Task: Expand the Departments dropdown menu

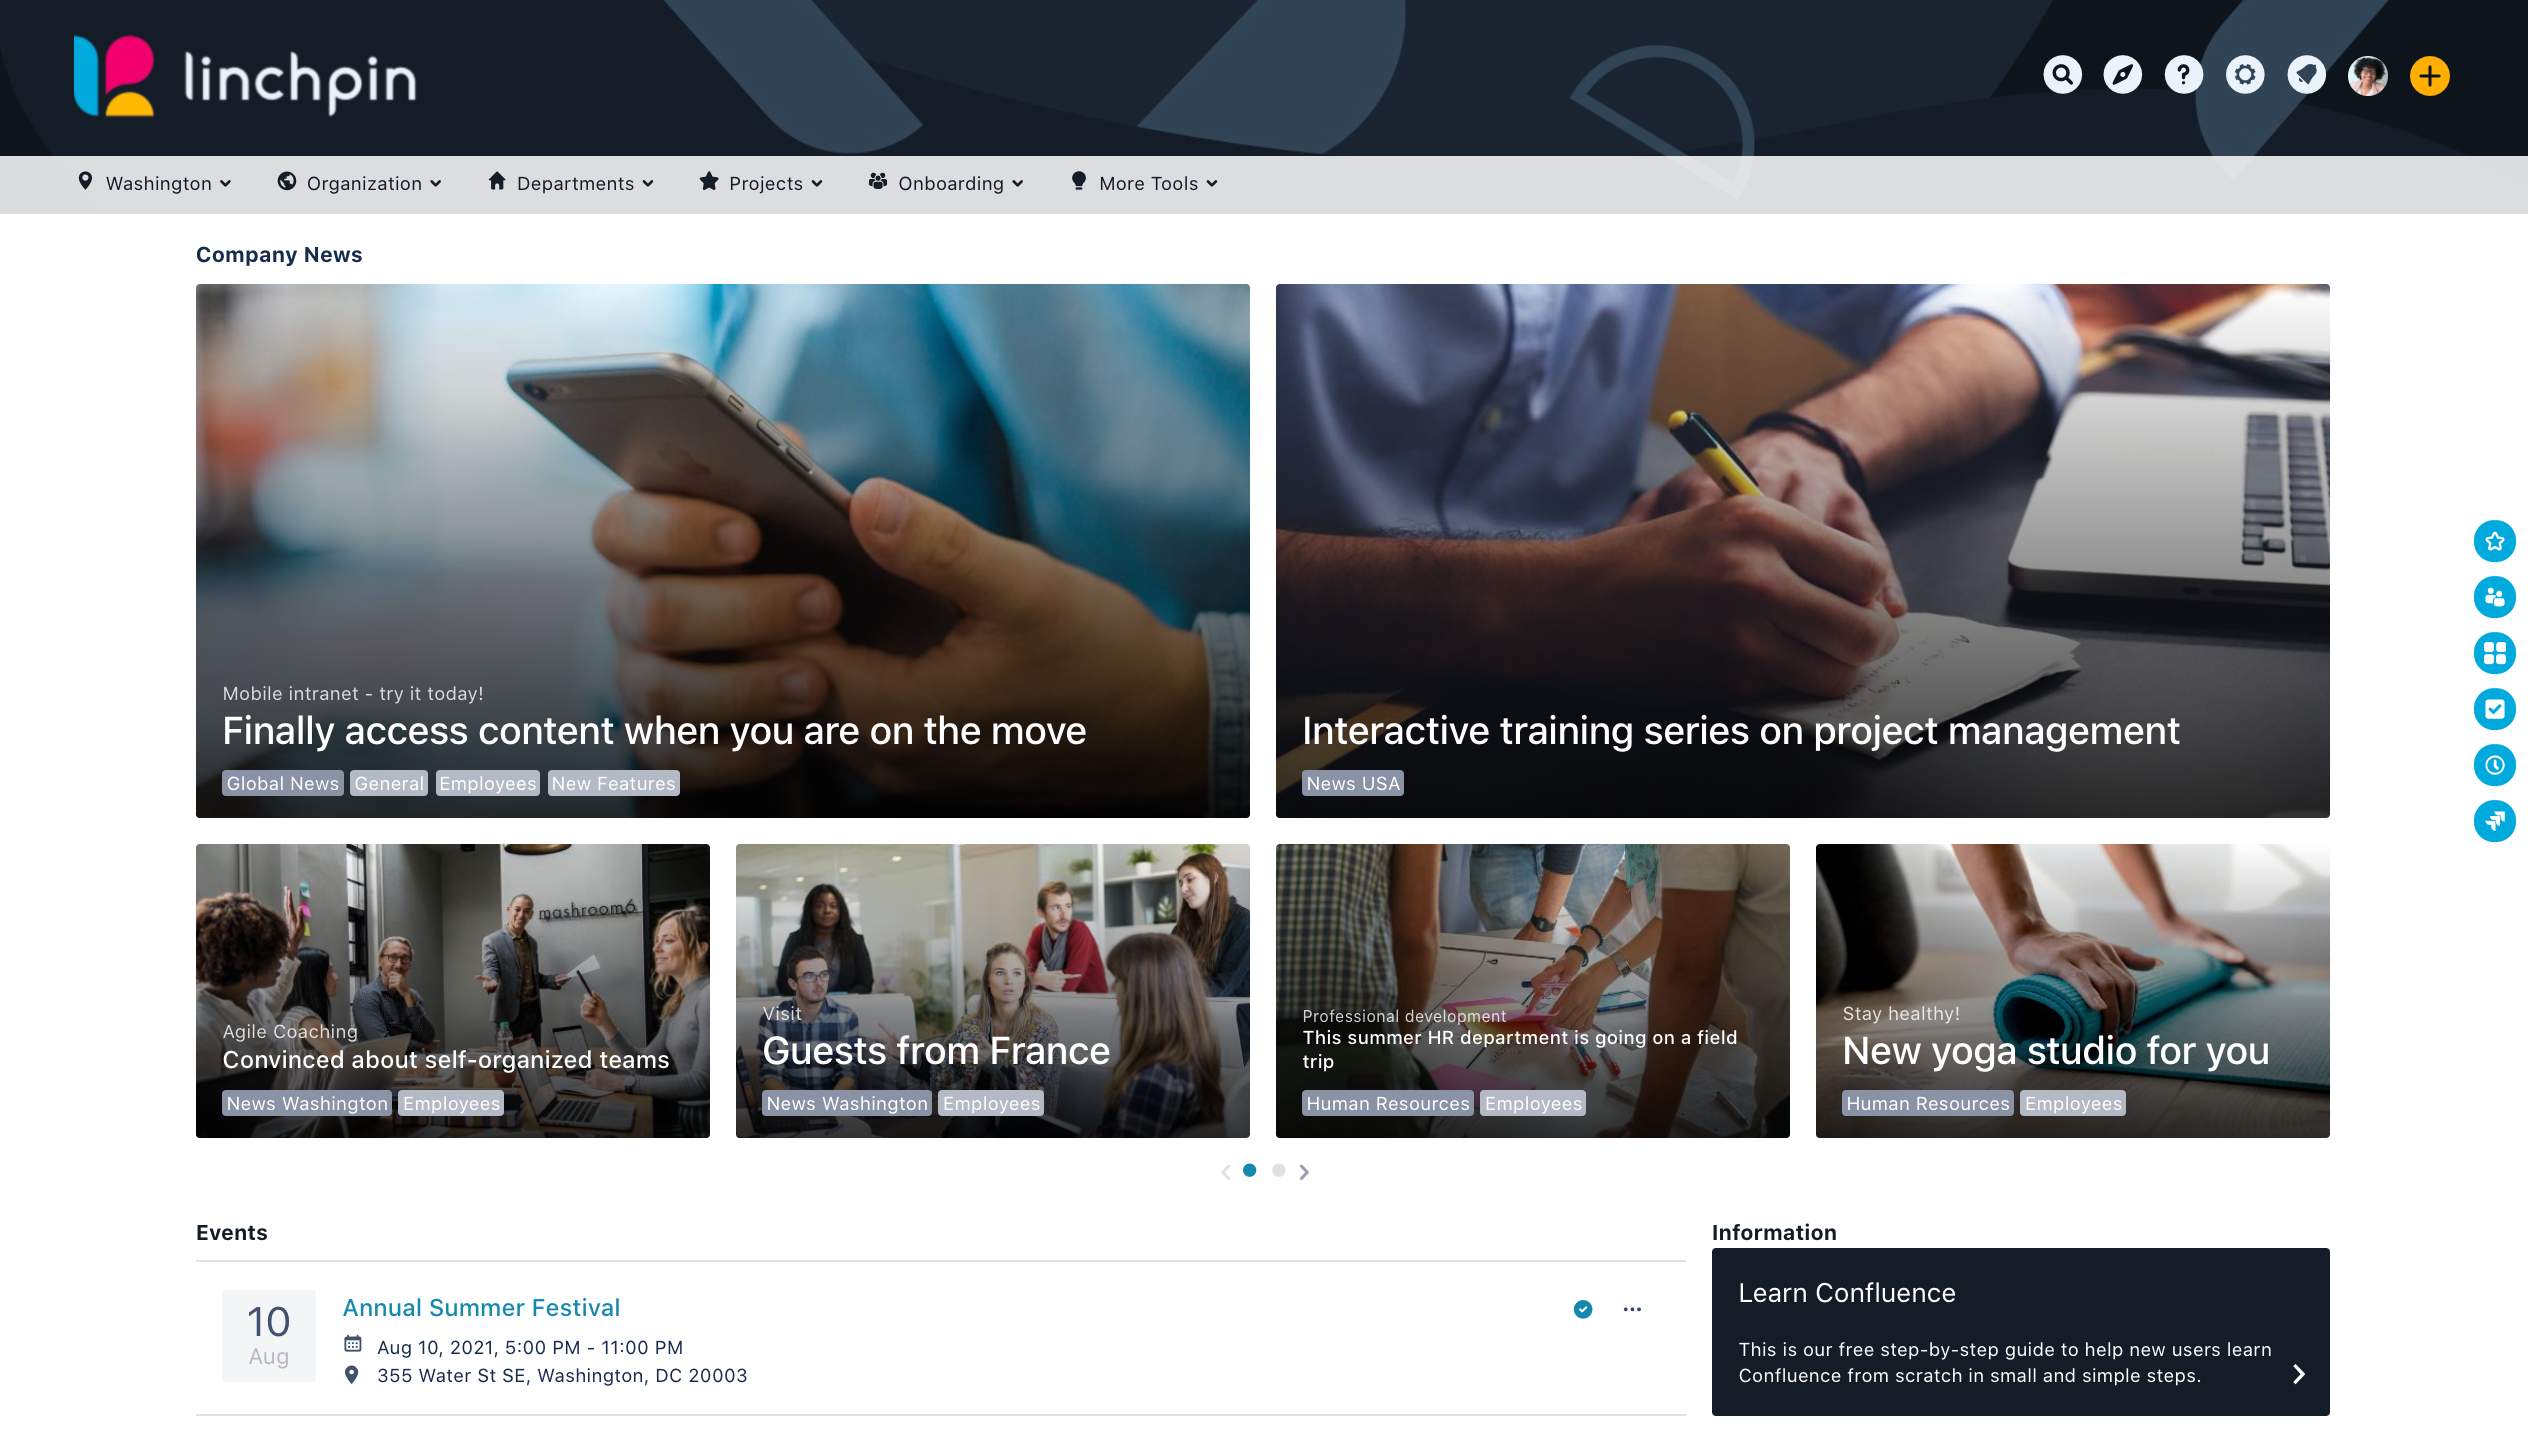Action: (571, 183)
